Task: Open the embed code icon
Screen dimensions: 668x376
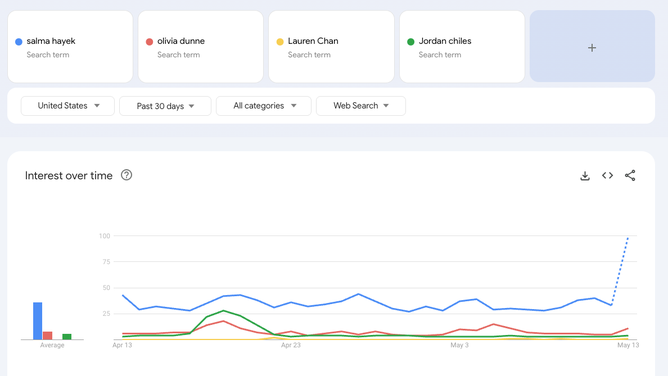Action: click(608, 175)
